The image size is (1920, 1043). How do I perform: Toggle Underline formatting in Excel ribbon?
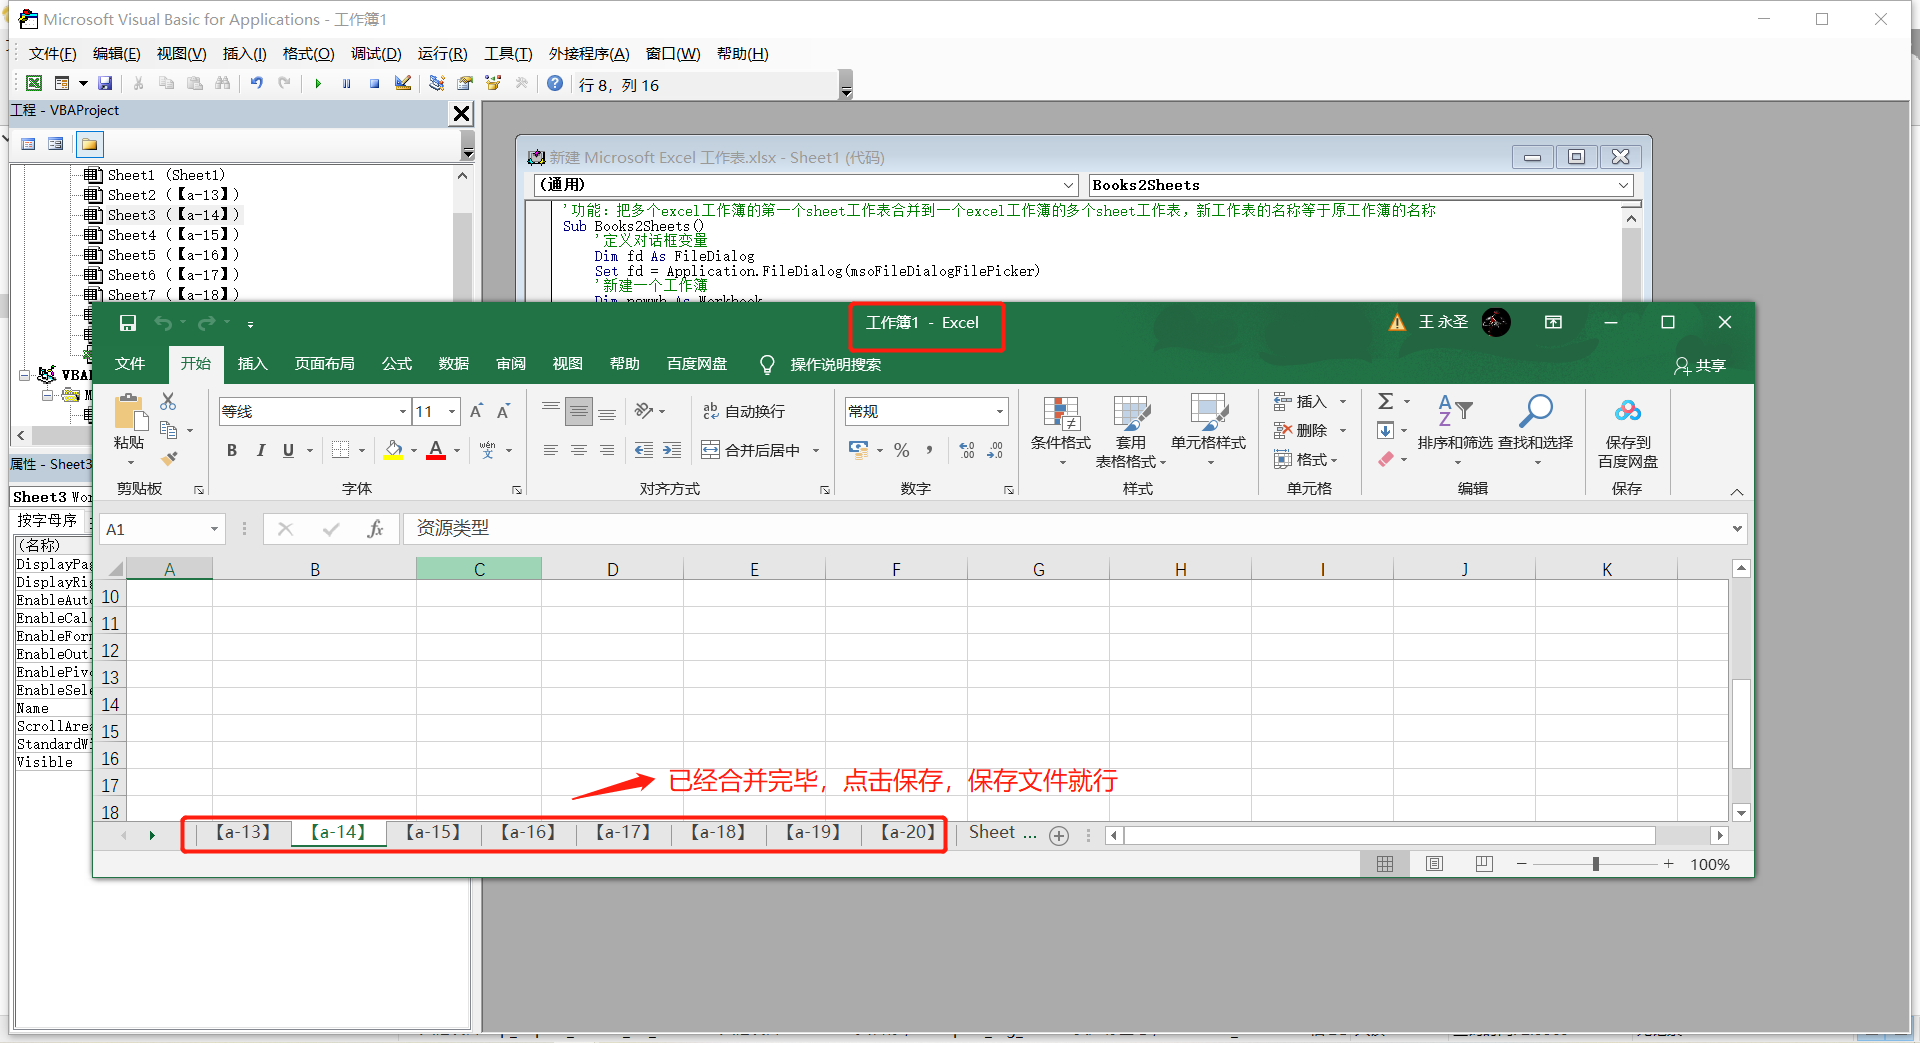[288, 450]
